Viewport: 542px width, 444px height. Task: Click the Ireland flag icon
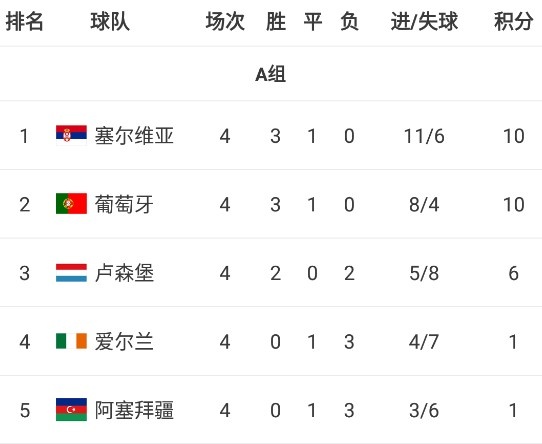click(x=71, y=341)
